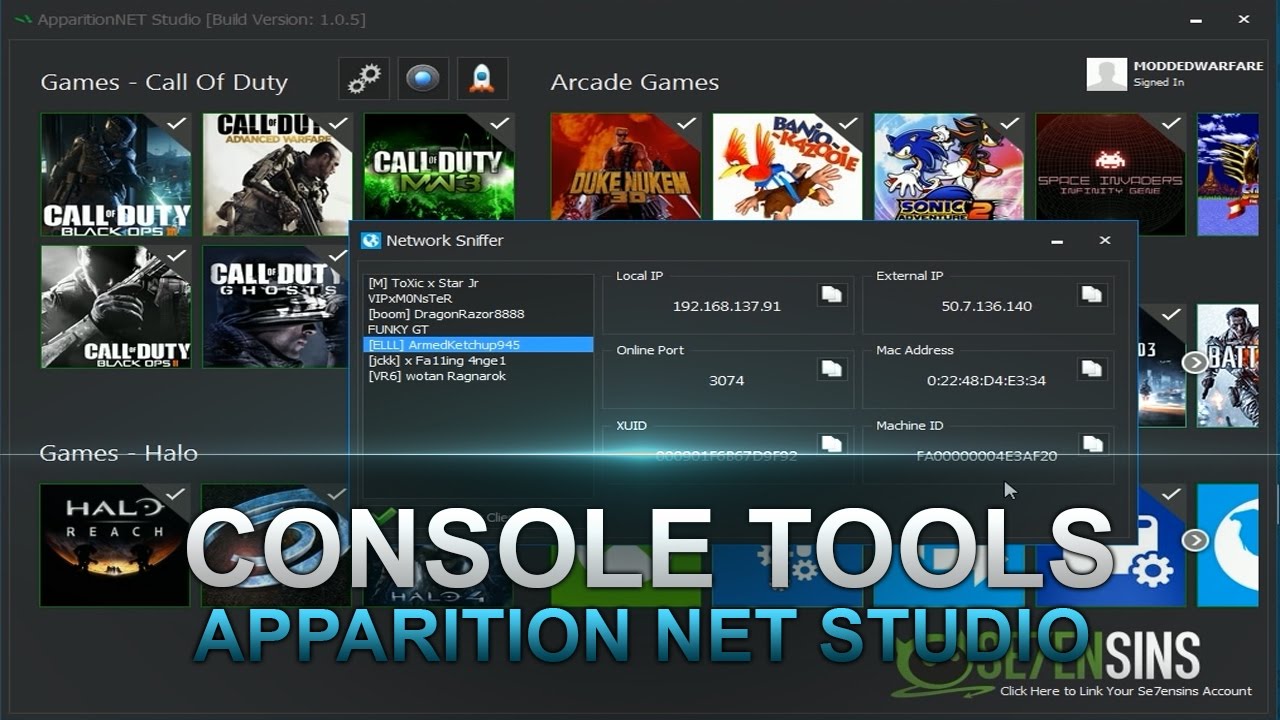Screen dimensions: 1280x720
Task: Select VIPxM0NsTeR in player list
Action: click(478, 298)
